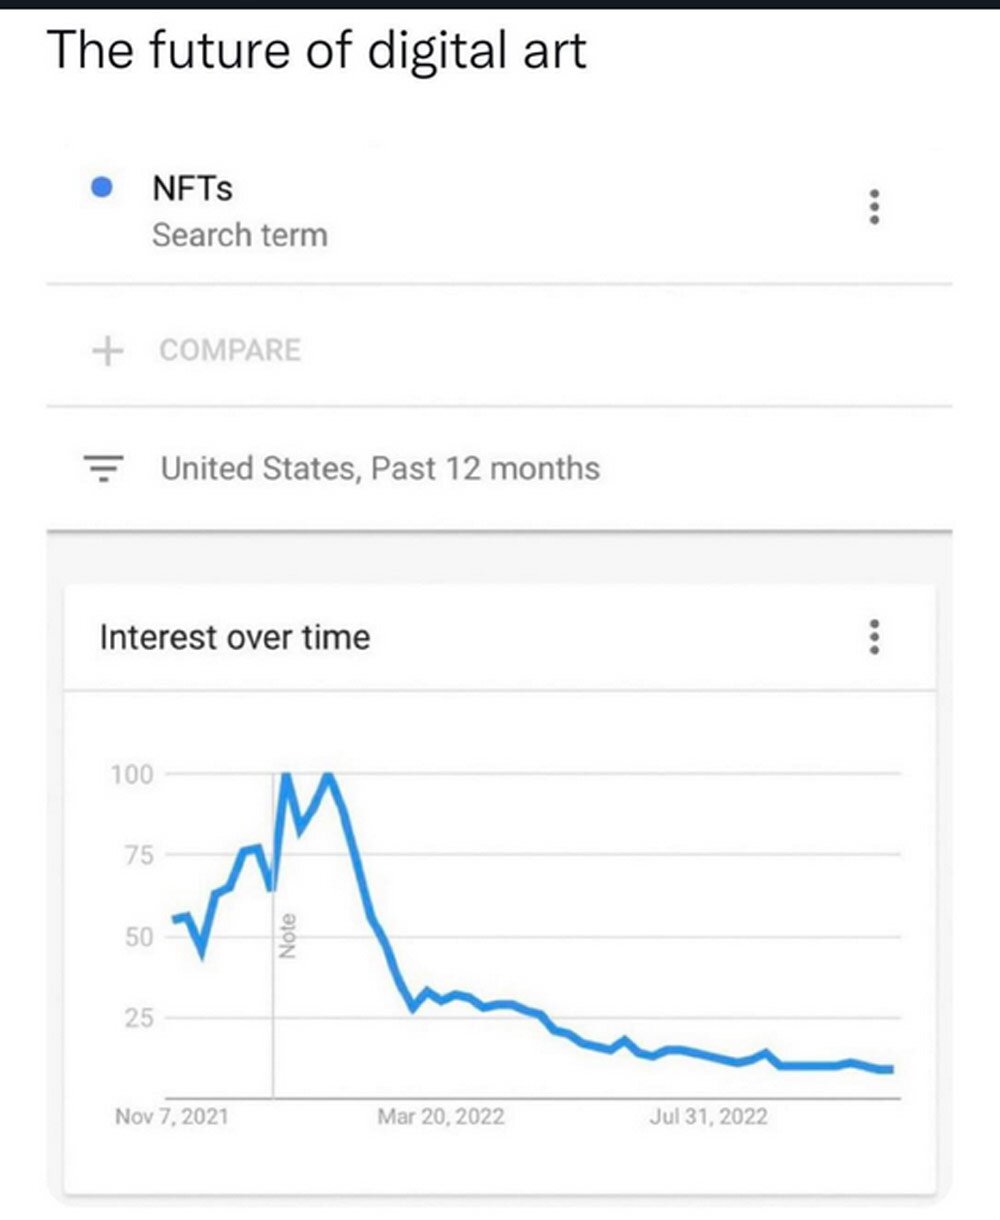1000x1220 pixels.
Task: Click the COMPARE label to add term
Action: pyautogui.click(x=230, y=351)
